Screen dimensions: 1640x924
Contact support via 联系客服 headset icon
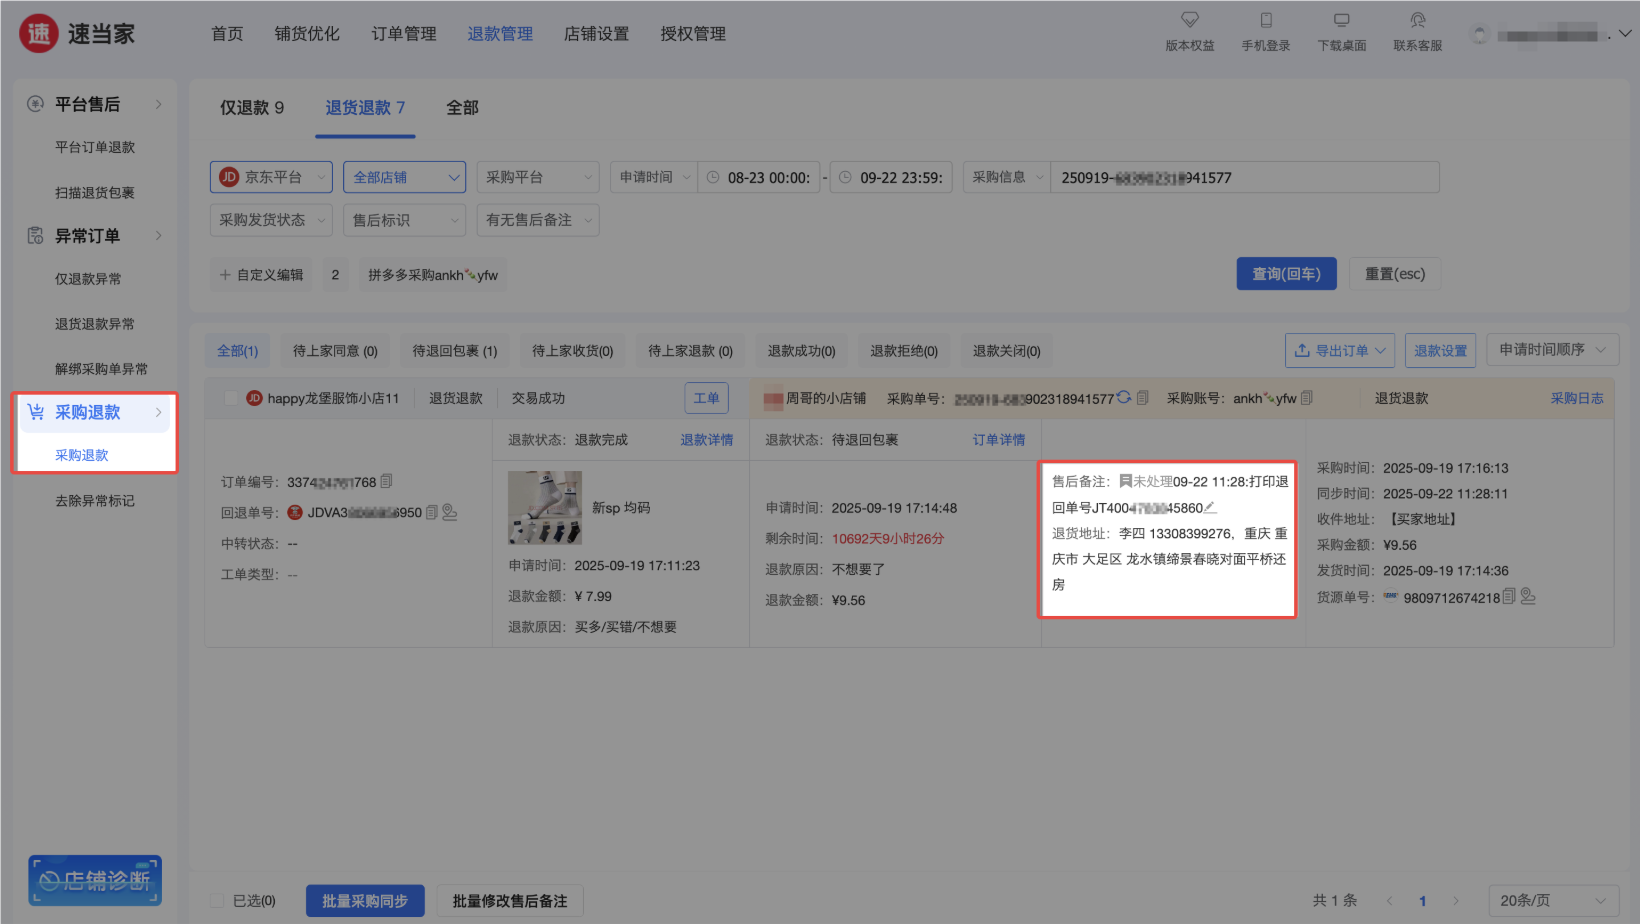point(1417,20)
